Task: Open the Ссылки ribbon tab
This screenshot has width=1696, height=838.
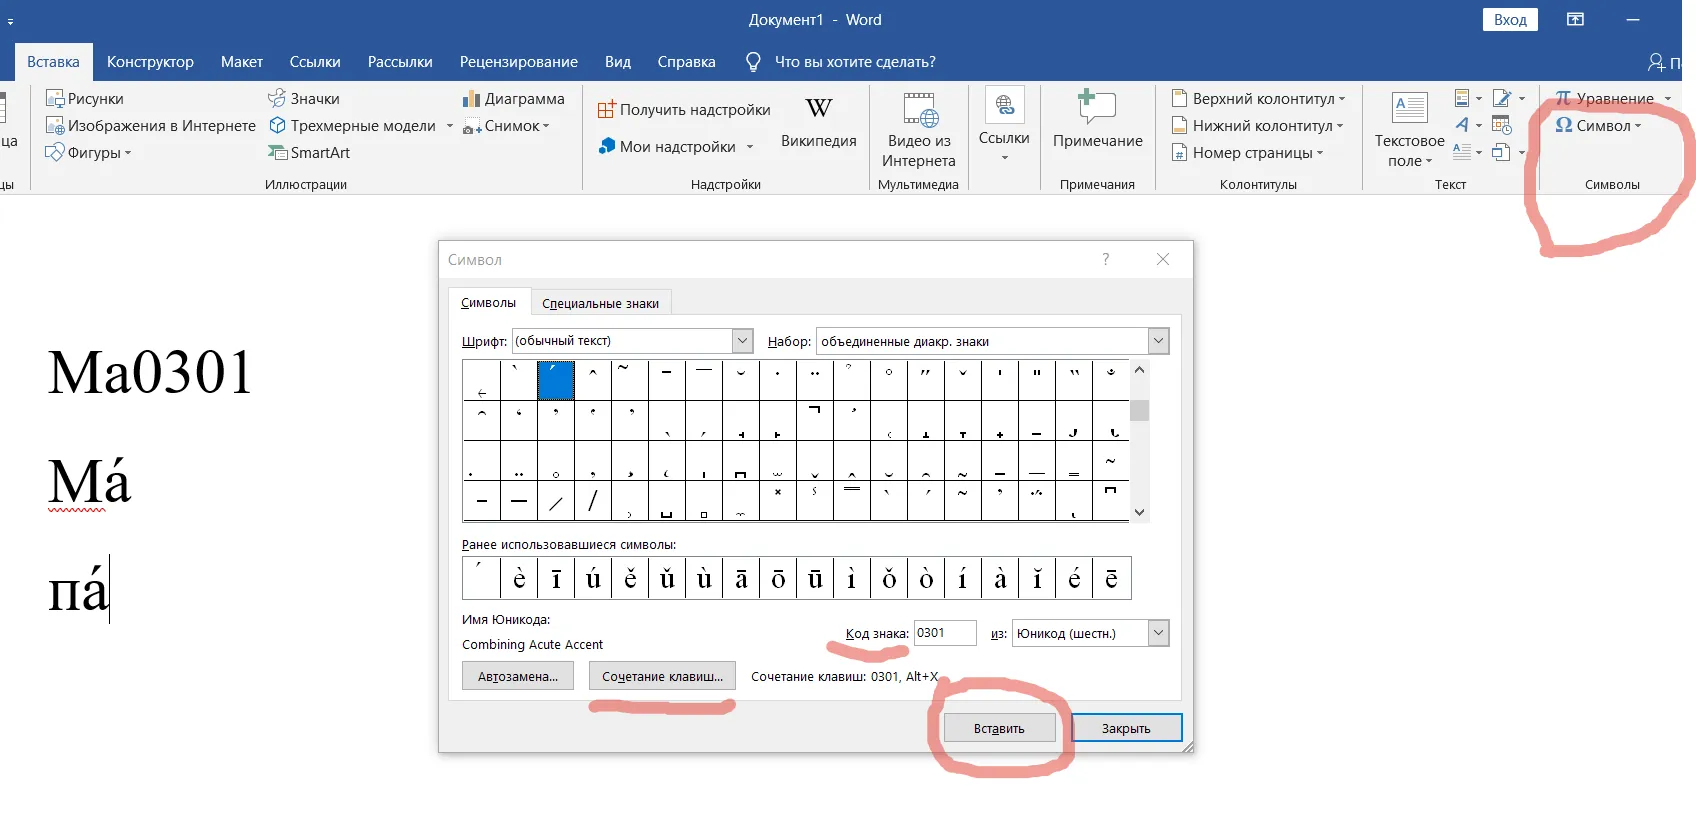Action: coord(315,62)
